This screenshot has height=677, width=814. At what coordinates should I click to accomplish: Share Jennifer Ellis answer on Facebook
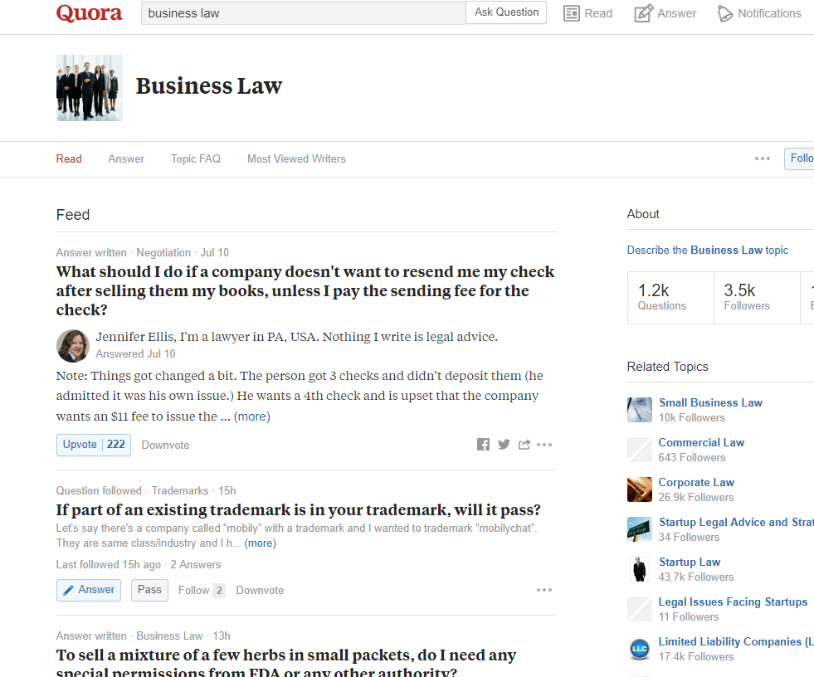click(483, 444)
